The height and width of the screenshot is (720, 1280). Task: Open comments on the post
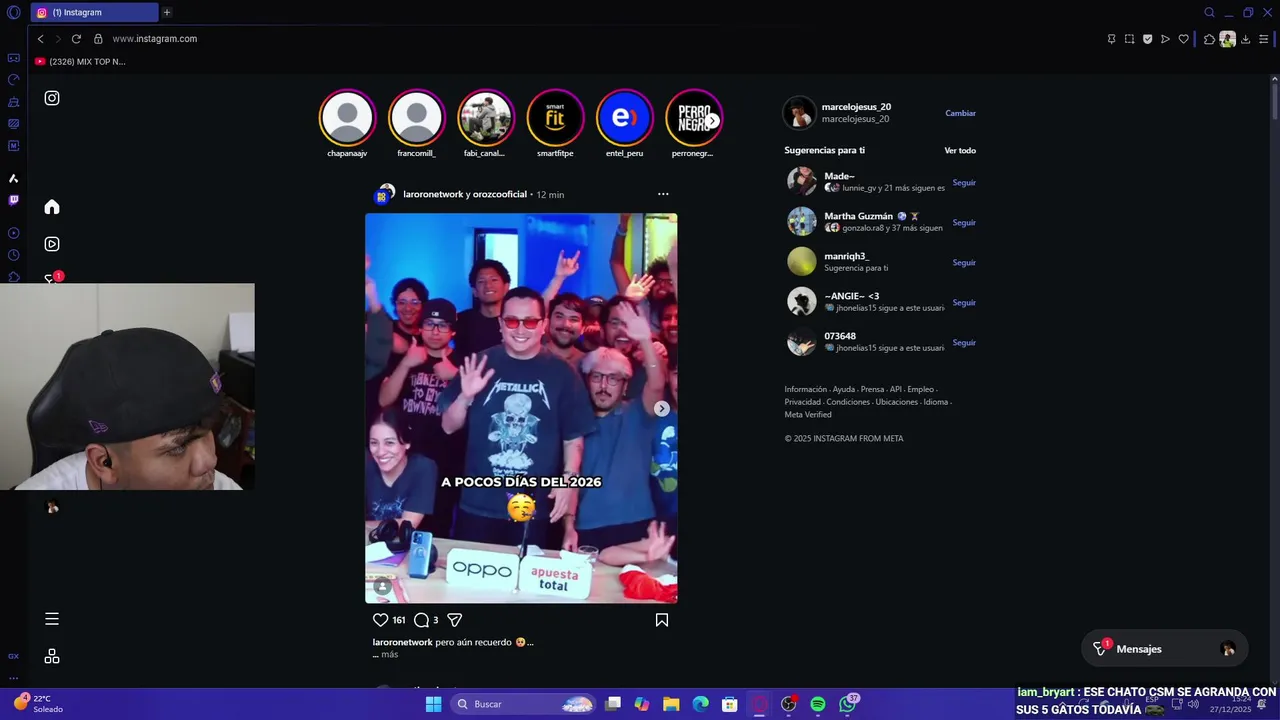point(421,620)
